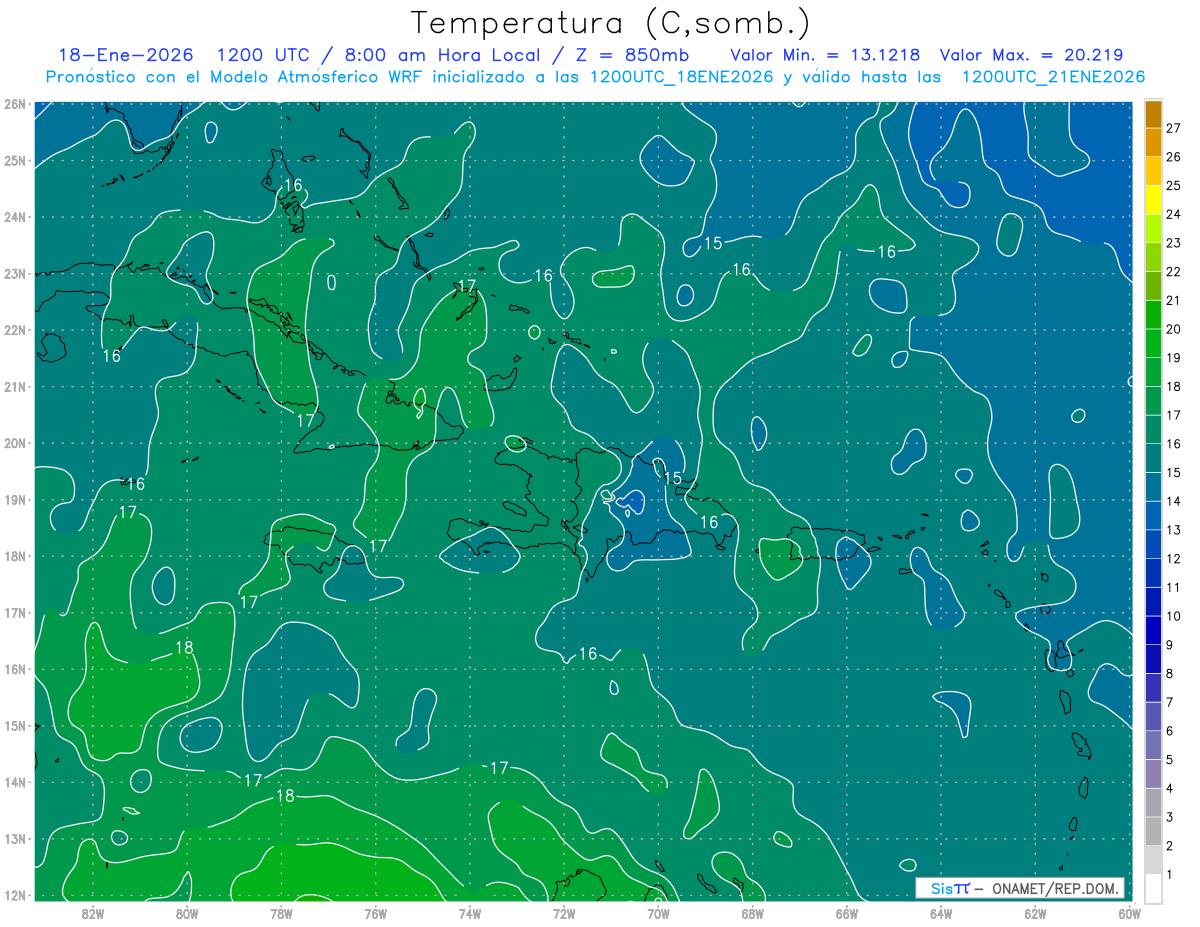Click the '25' label on the color scale
Viewport: 1200px width, 927px height.
tap(1174, 186)
